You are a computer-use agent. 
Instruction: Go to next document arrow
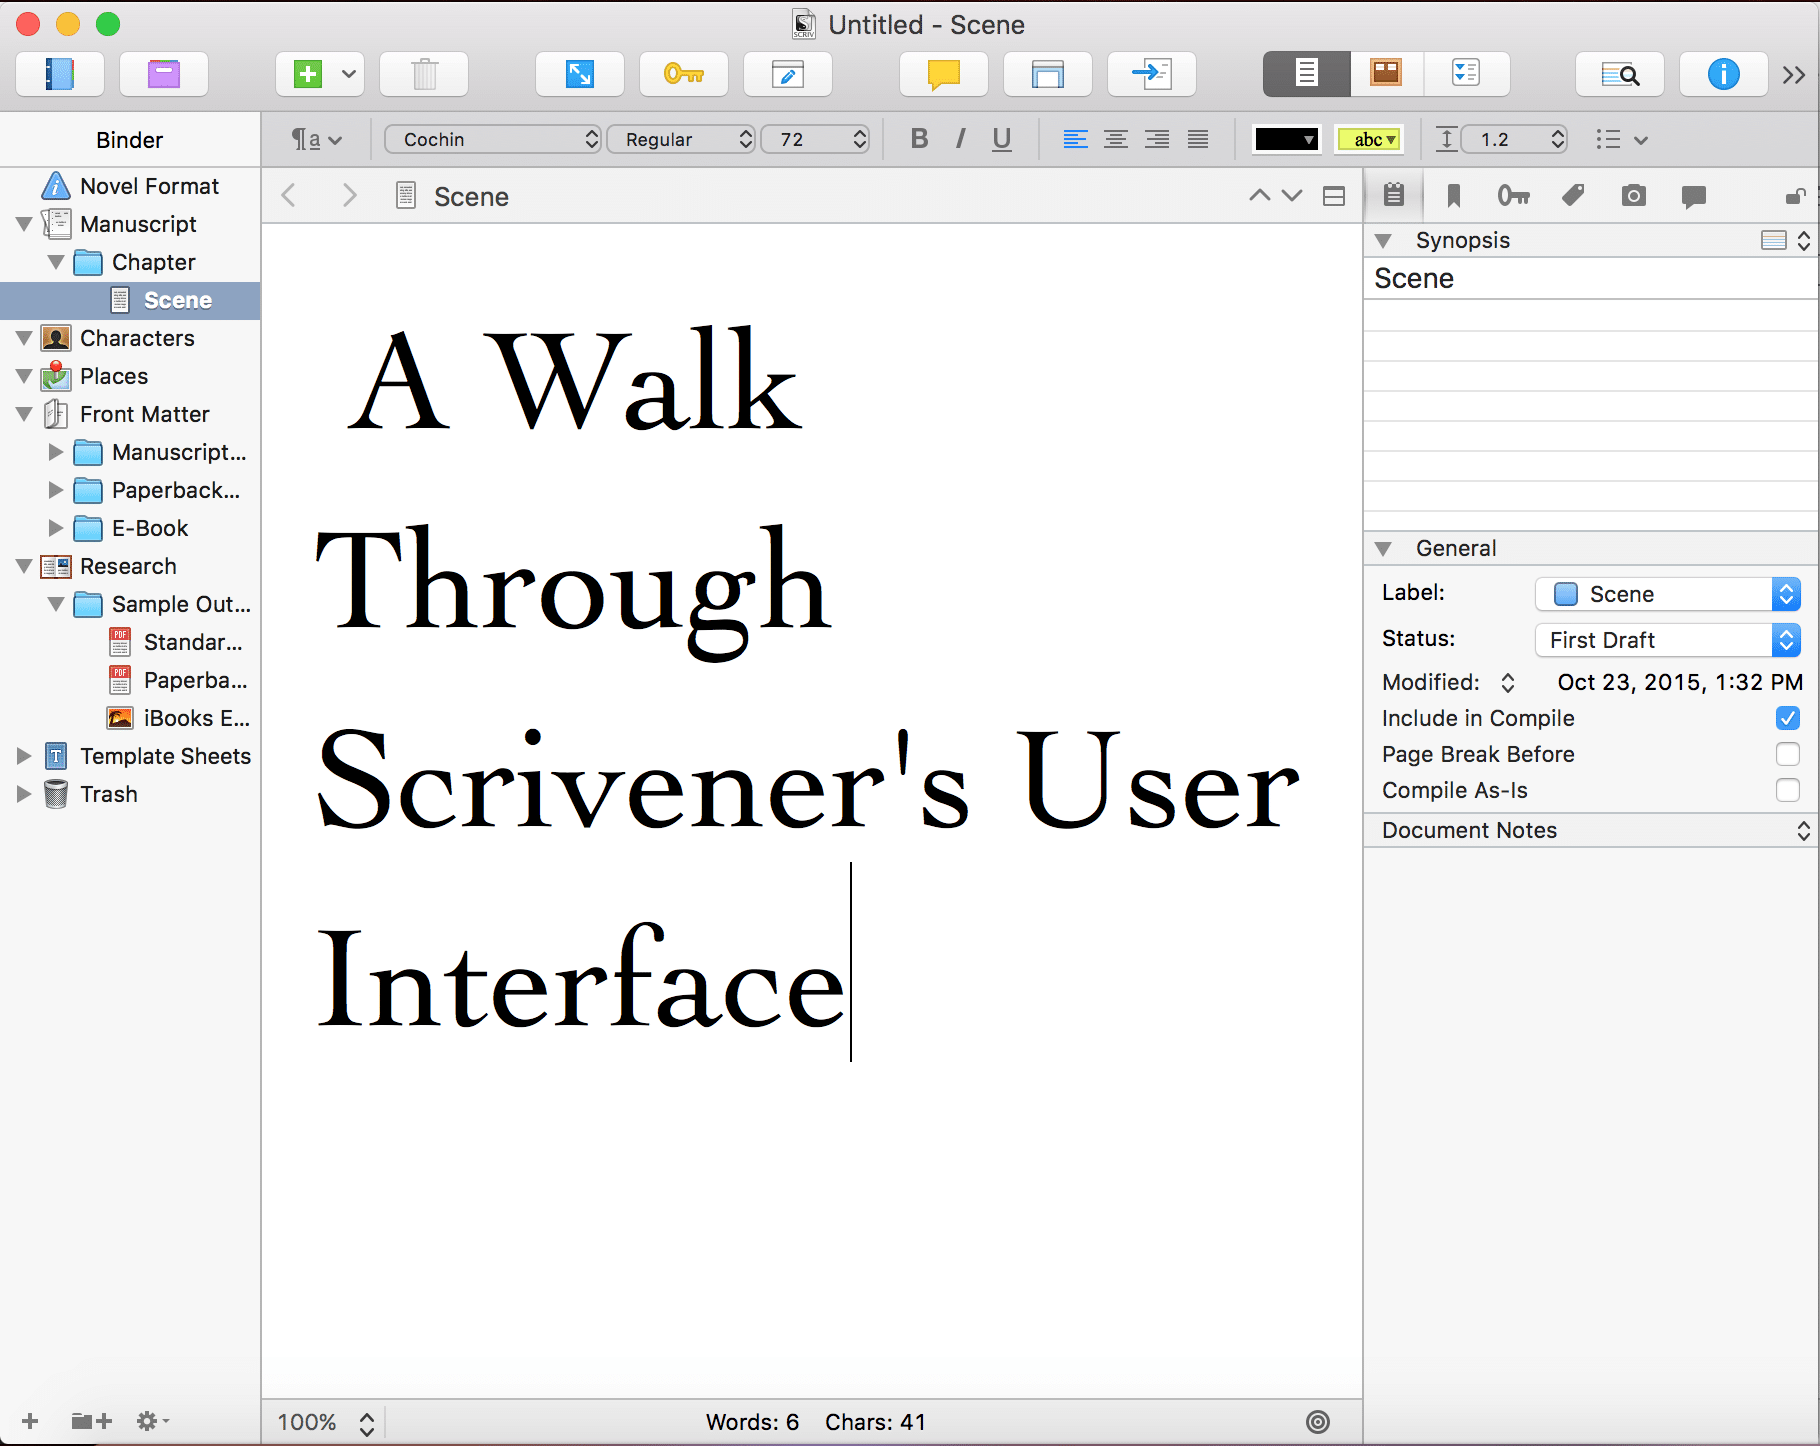coord(1292,196)
